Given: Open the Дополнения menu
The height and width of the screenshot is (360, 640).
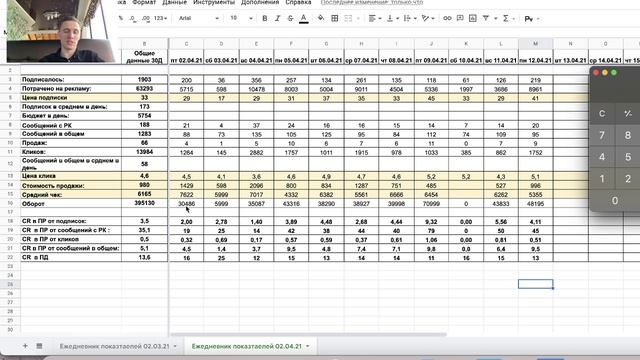Looking at the screenshot, I should coord(260,2).
